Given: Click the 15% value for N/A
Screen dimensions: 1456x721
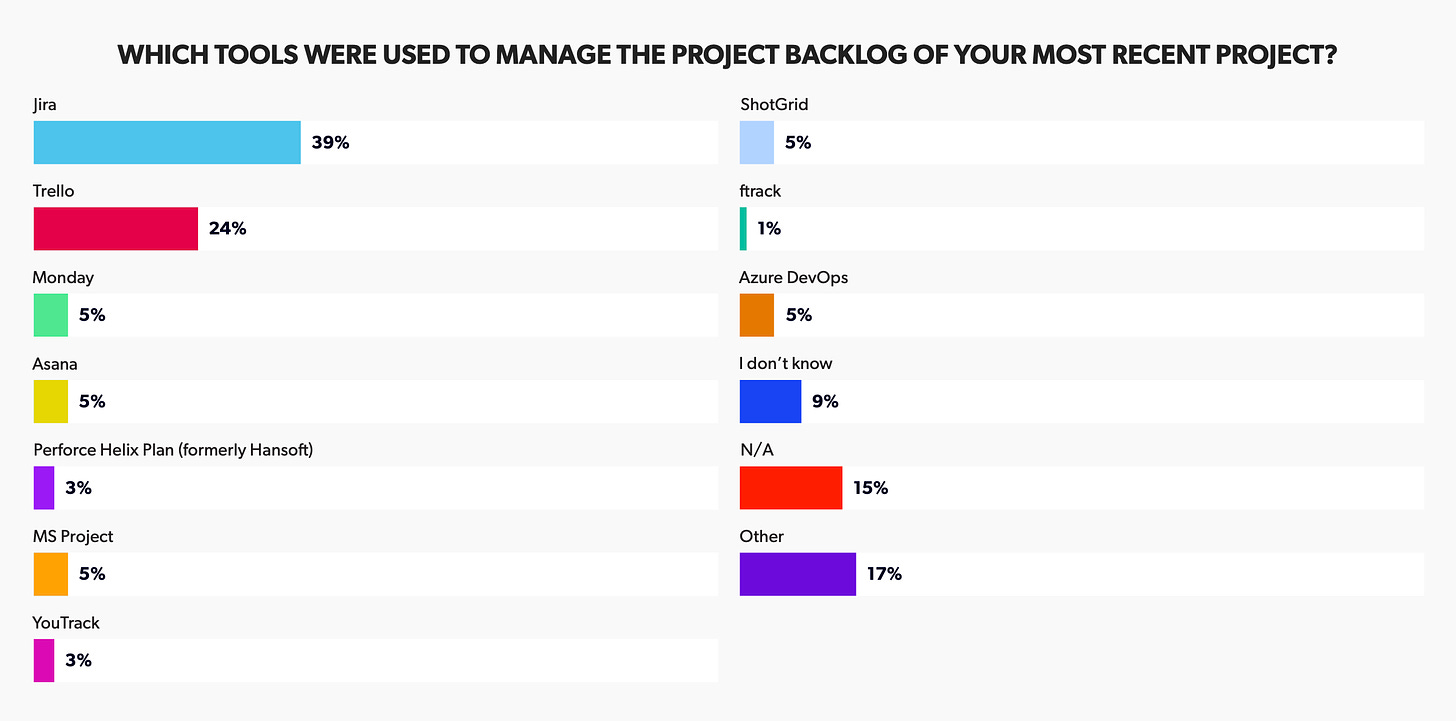Looking at the screenshot, I should coord(870,488).
